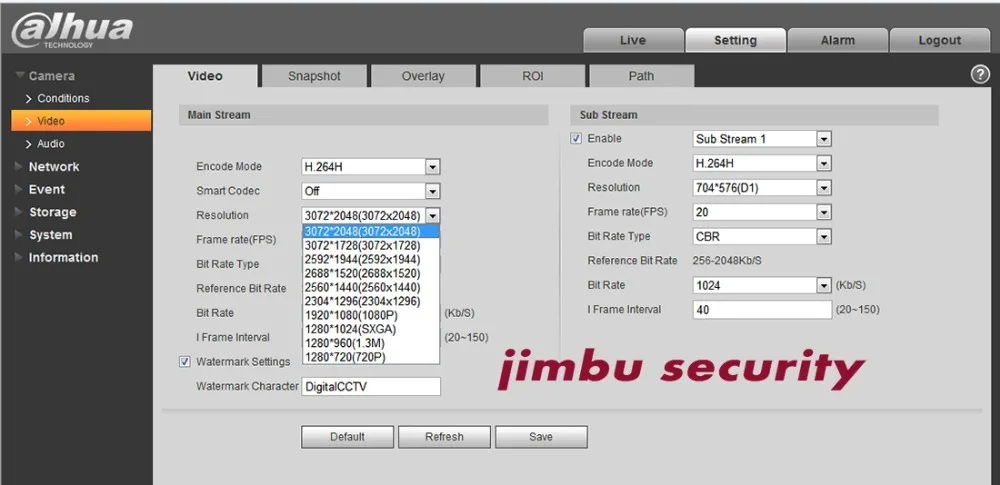Click the Main Stream section header

click(x=364, y=115)
